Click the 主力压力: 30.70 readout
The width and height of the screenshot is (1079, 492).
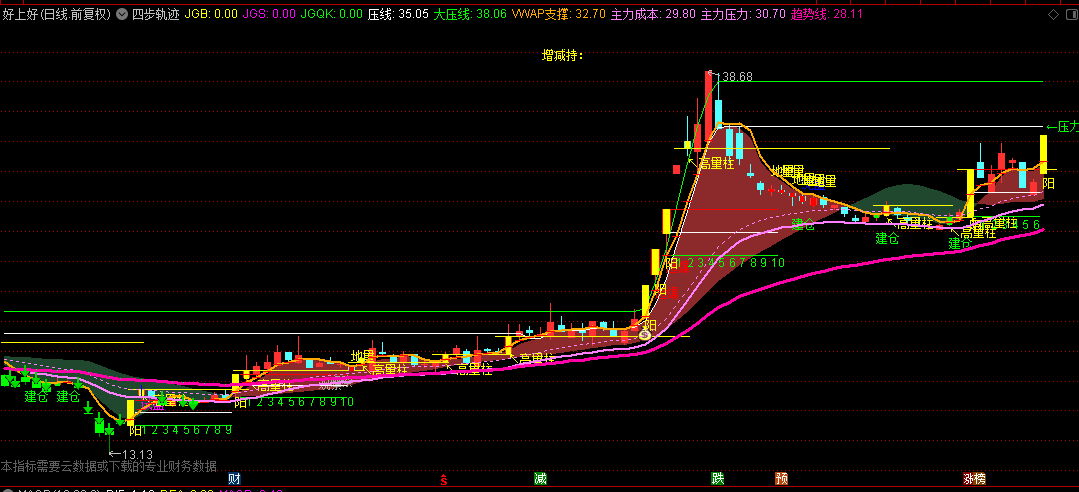click(743, 14)
